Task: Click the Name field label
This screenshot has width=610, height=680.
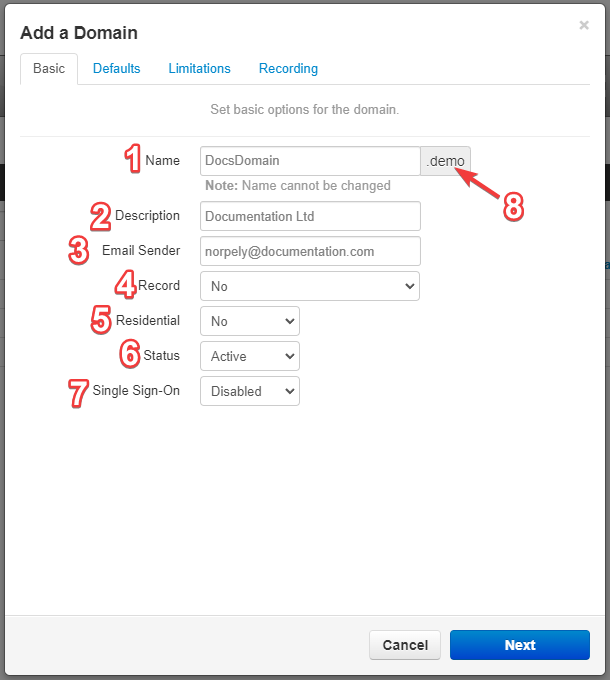Action: pos(163,160)
